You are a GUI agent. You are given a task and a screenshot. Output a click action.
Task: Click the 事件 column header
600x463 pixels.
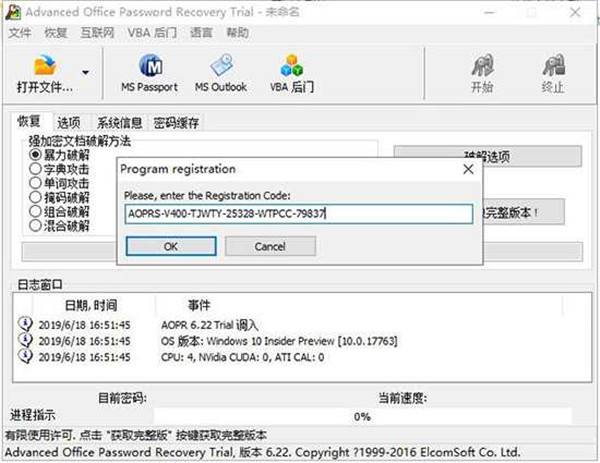point(199,305)
